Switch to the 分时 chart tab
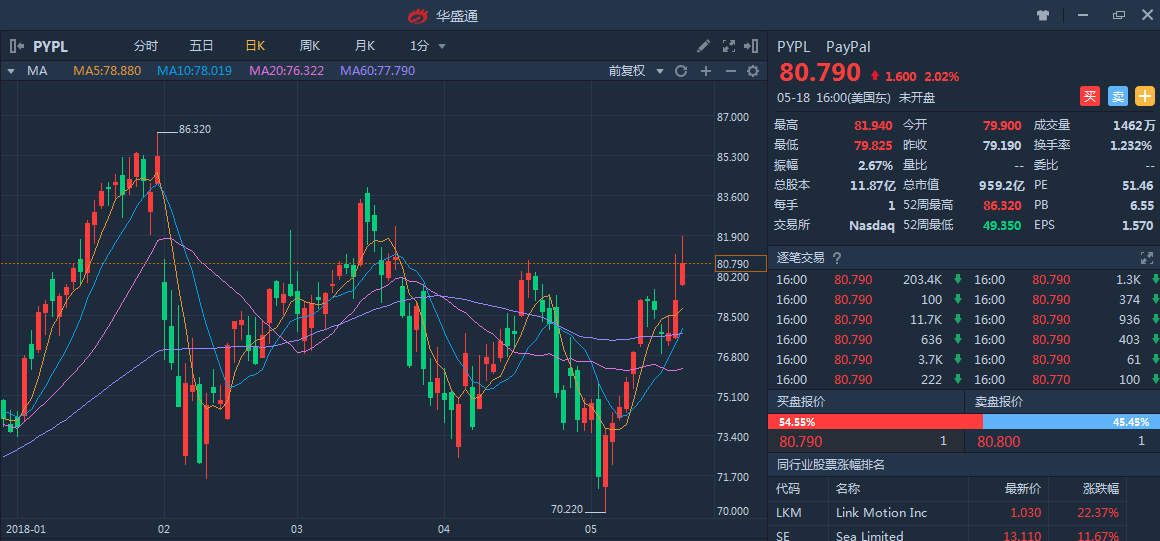Image resolution: width=1160 pixels, height=541 pixels. pos(146,46)
